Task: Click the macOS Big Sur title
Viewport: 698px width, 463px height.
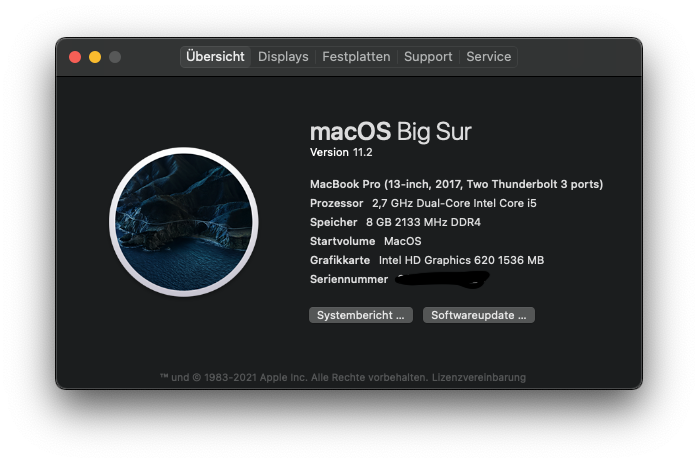Action: [x=390, y=132]
